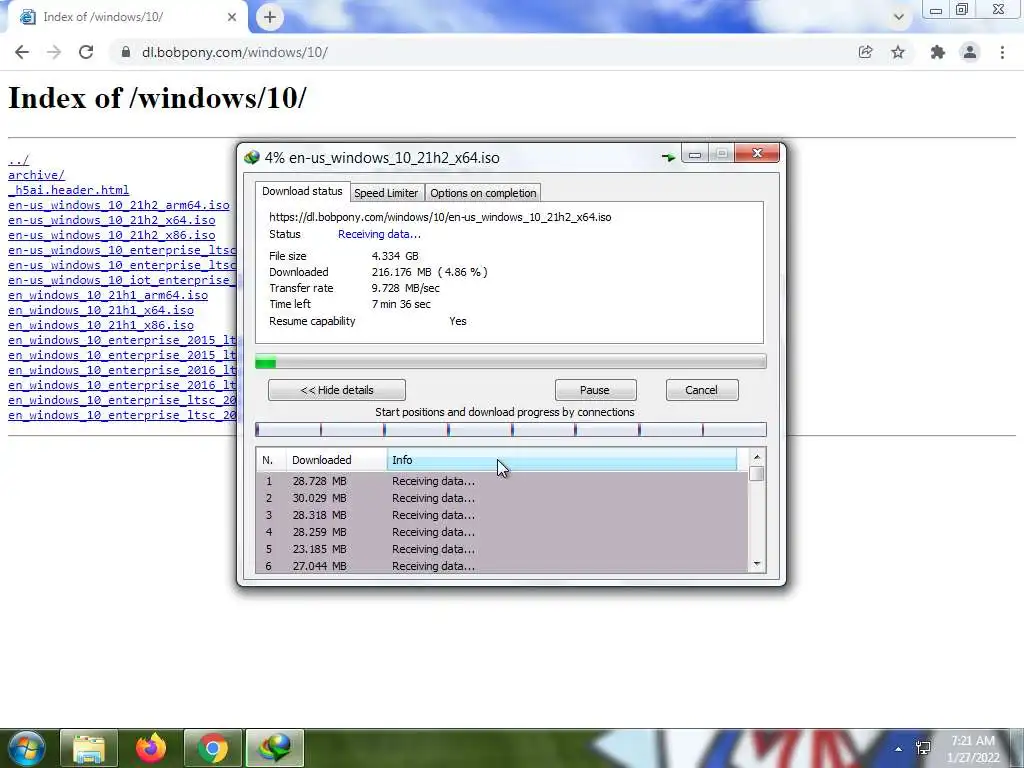The height and width of the screenshot is (768, 1024).
Task: Click the parent directory '../' link
Action: click(18, 160)
